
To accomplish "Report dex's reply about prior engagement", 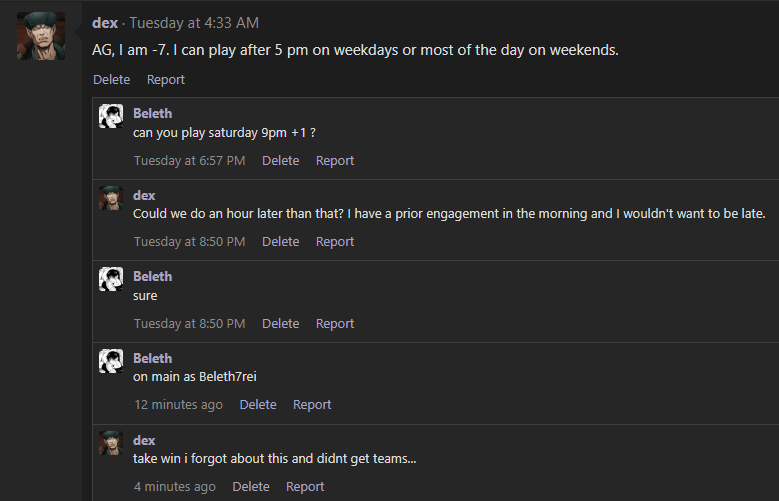I will (335, 242).
